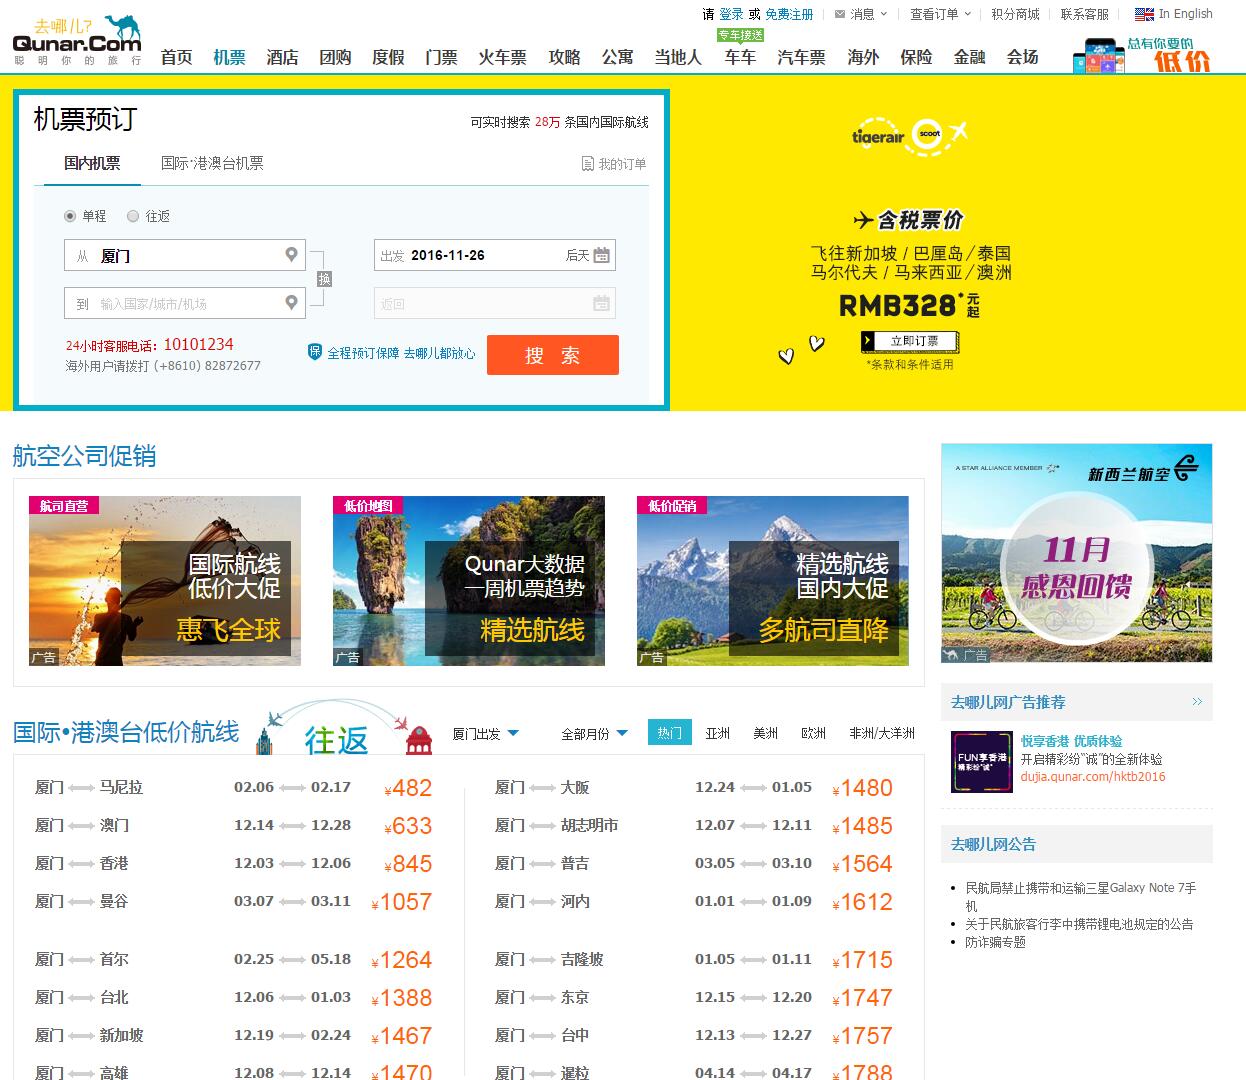Open Xiamen departure city dropdown
1246x1080 pixels.
point(485,733)
